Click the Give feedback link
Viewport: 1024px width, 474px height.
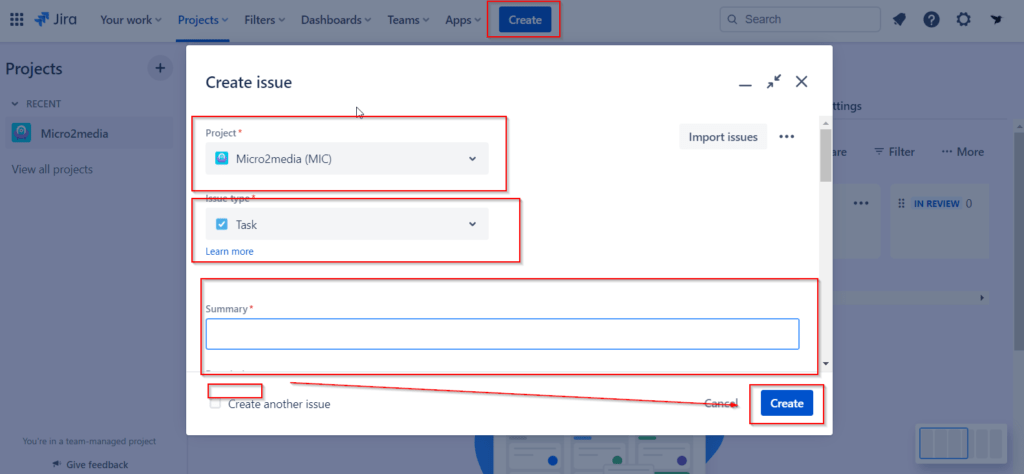point(97,465)
